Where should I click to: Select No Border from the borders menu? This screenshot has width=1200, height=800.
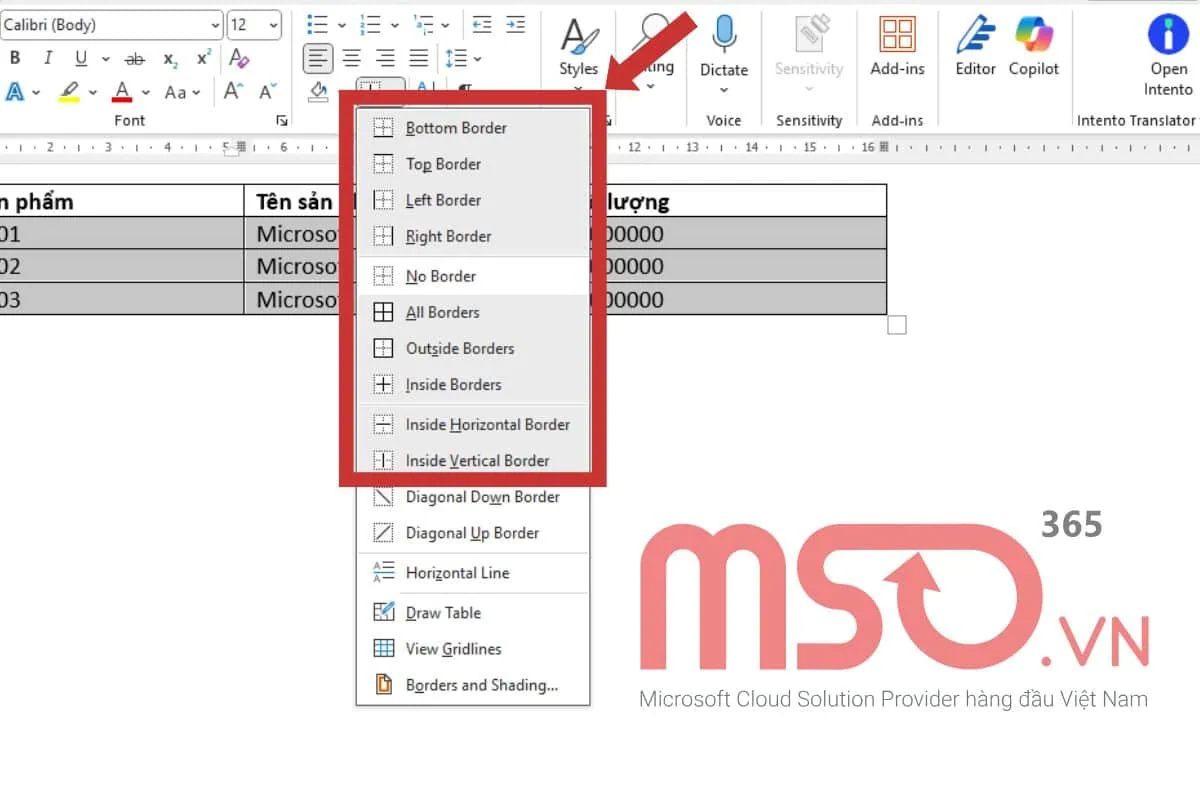pos(441,276)
